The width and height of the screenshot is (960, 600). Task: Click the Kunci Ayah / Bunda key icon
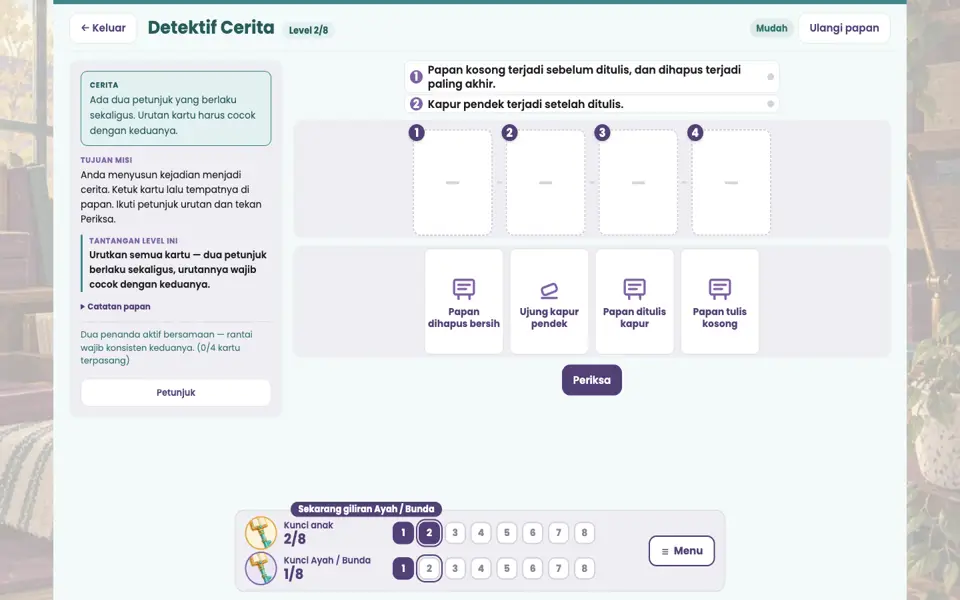[x=261, y=568]
